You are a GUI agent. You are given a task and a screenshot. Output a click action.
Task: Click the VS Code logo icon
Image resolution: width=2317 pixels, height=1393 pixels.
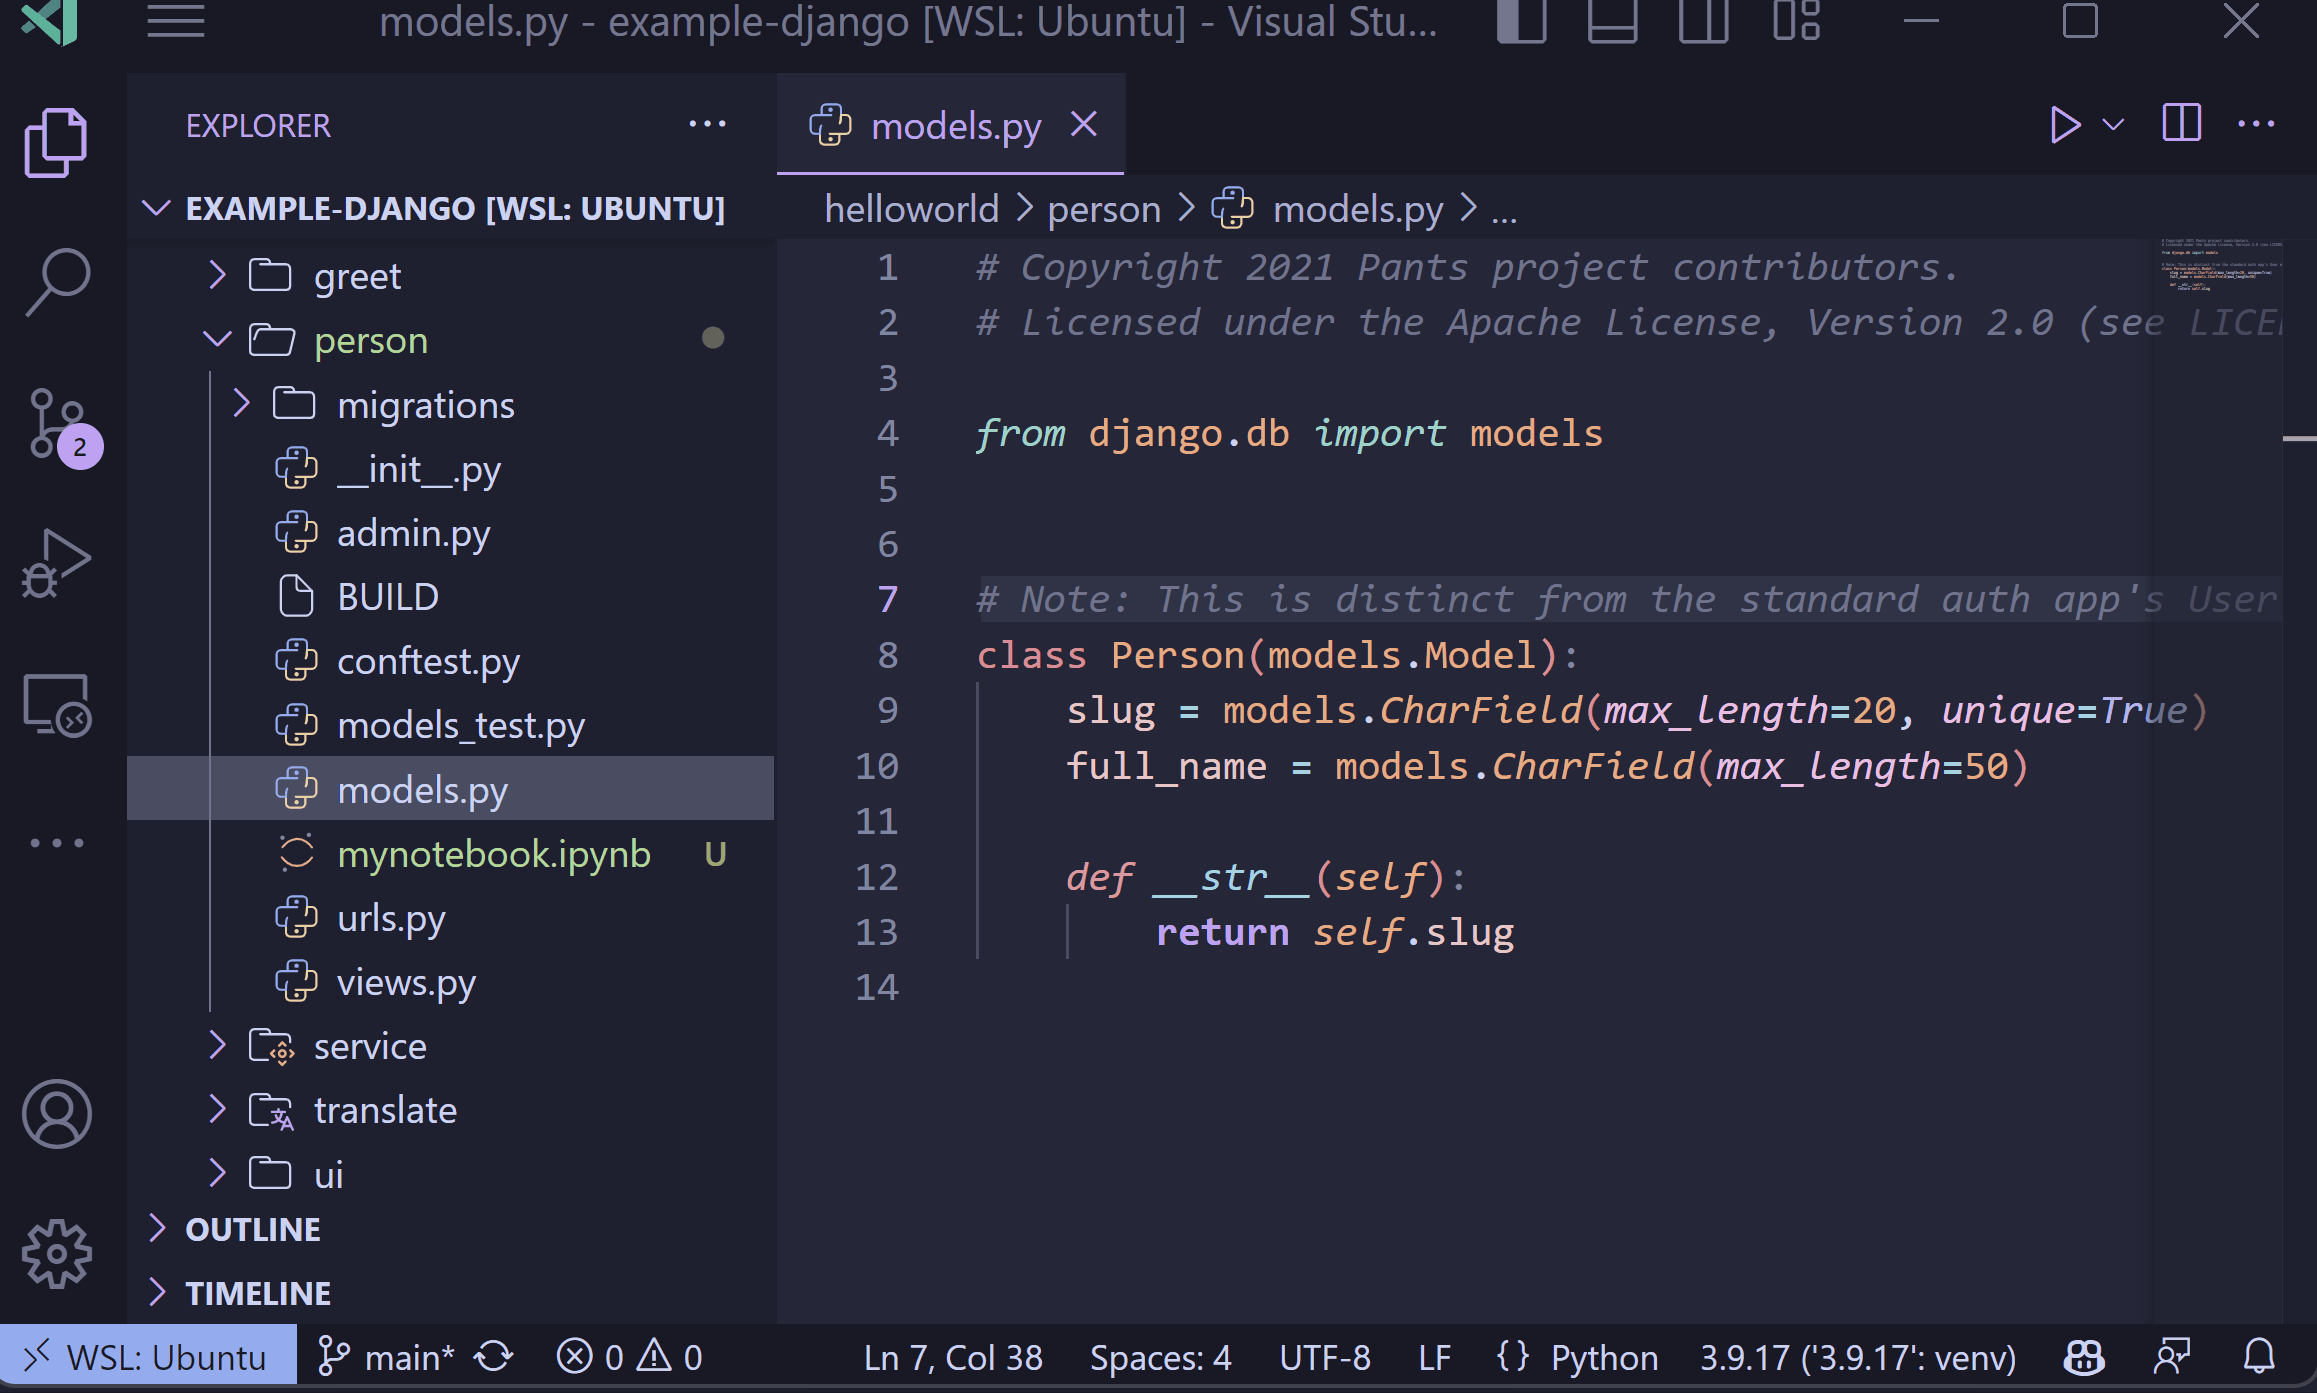tap(50, 21)
